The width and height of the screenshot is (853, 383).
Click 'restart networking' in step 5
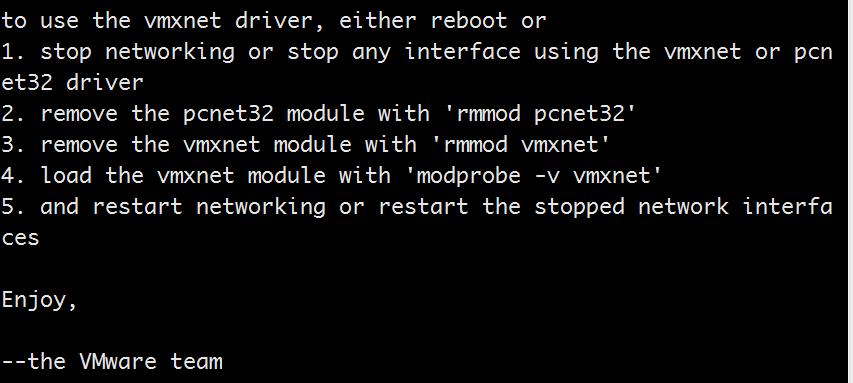209,207
